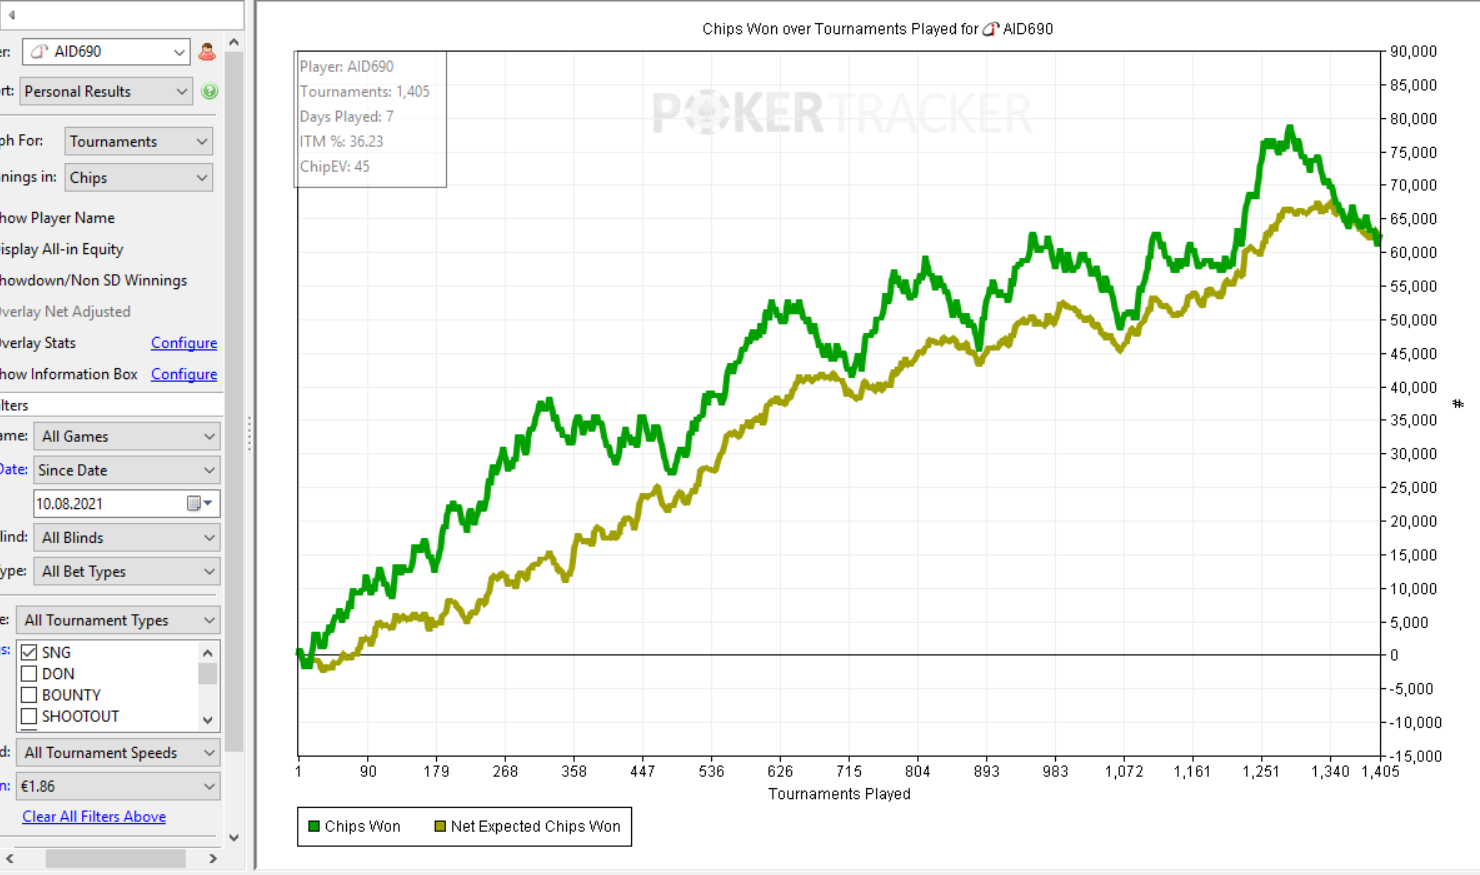Click the sidebar panel's scroll down arrow

tap(234, 838)
